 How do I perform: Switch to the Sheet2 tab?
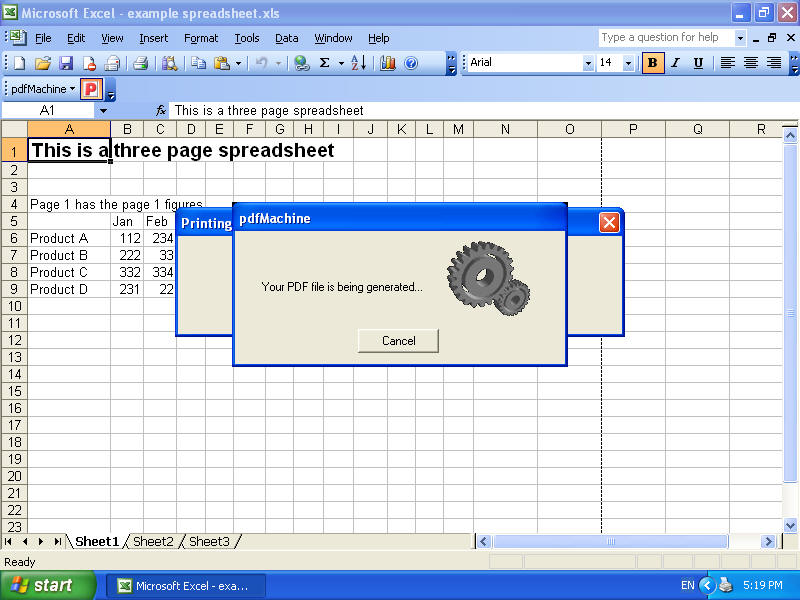click(153, 542)
